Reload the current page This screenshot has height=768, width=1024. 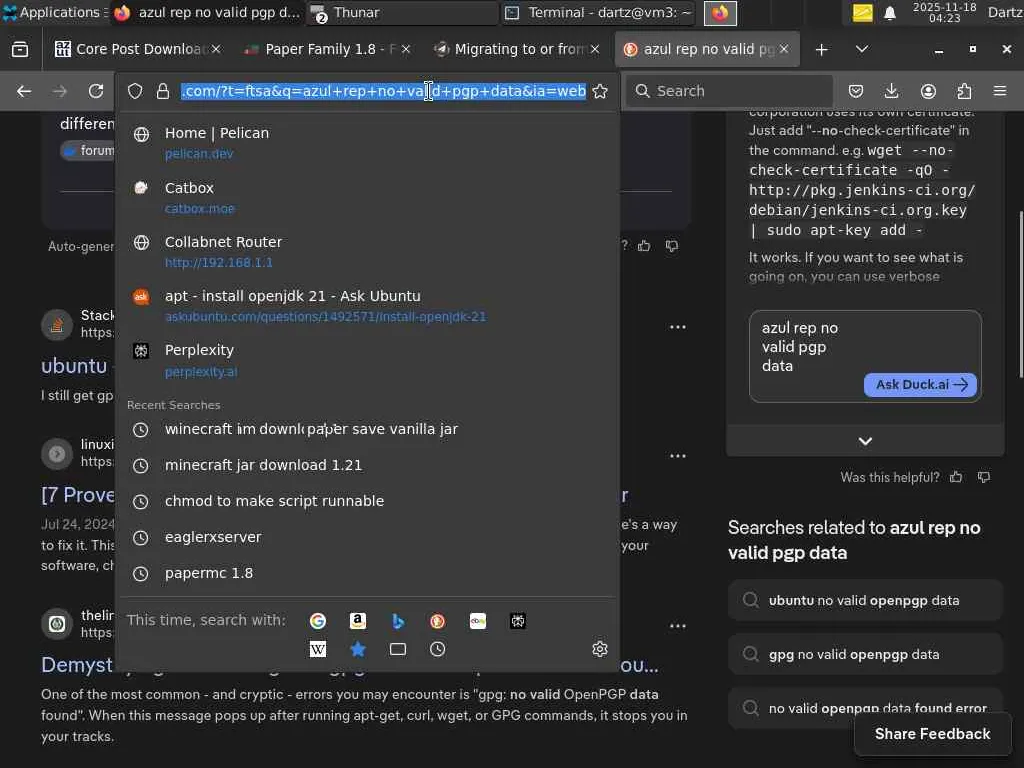click(96, 91)
